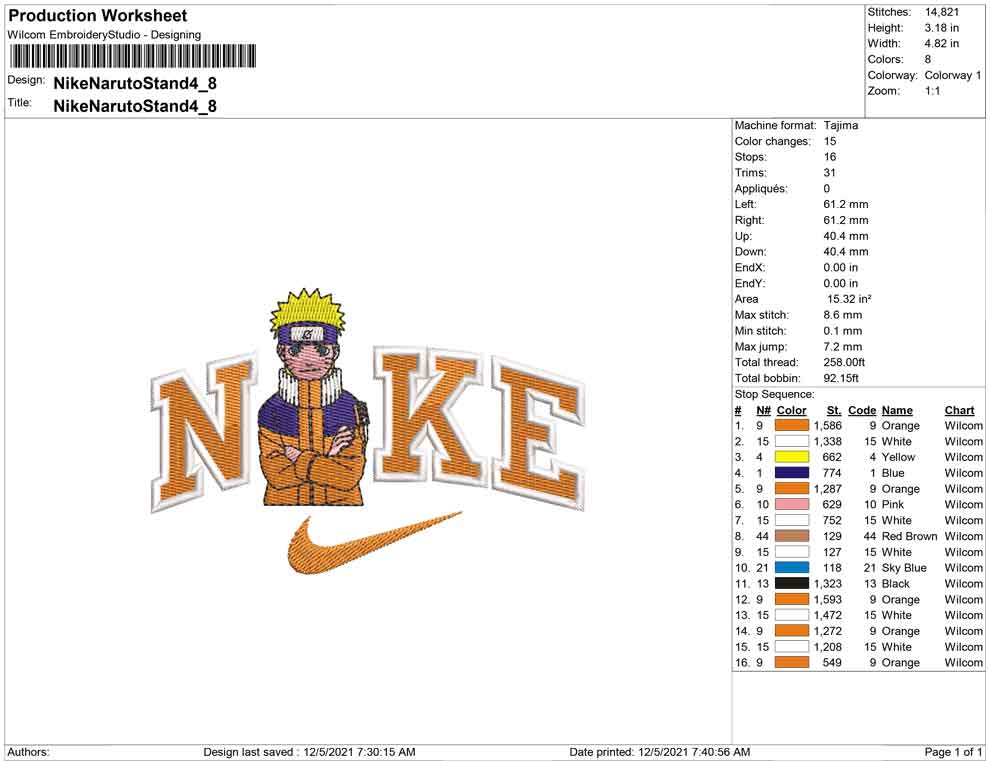990x762 pixels.
Task: Click the pink swatch in stop row 6
Action: [x=792, y=504]
